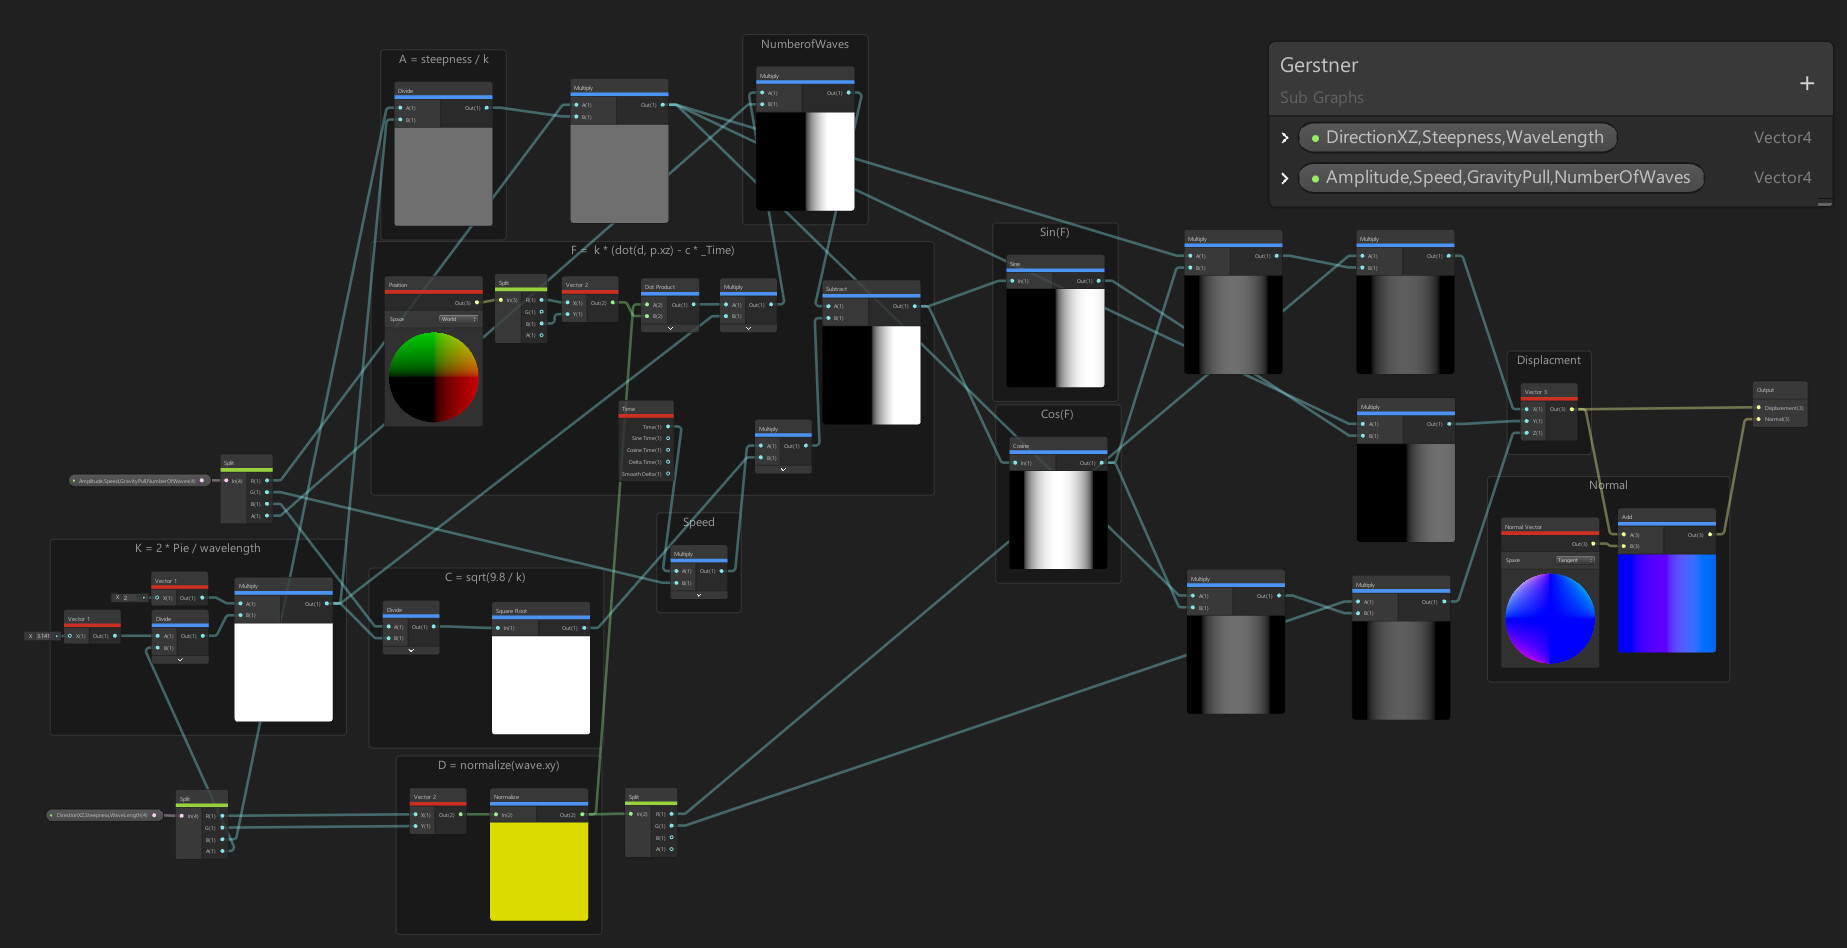This screenshot has height=948, width=1847.
Task: Expand the DirectionXZ,Steepness,WaveLength property row
Action: pos(1286,137)
